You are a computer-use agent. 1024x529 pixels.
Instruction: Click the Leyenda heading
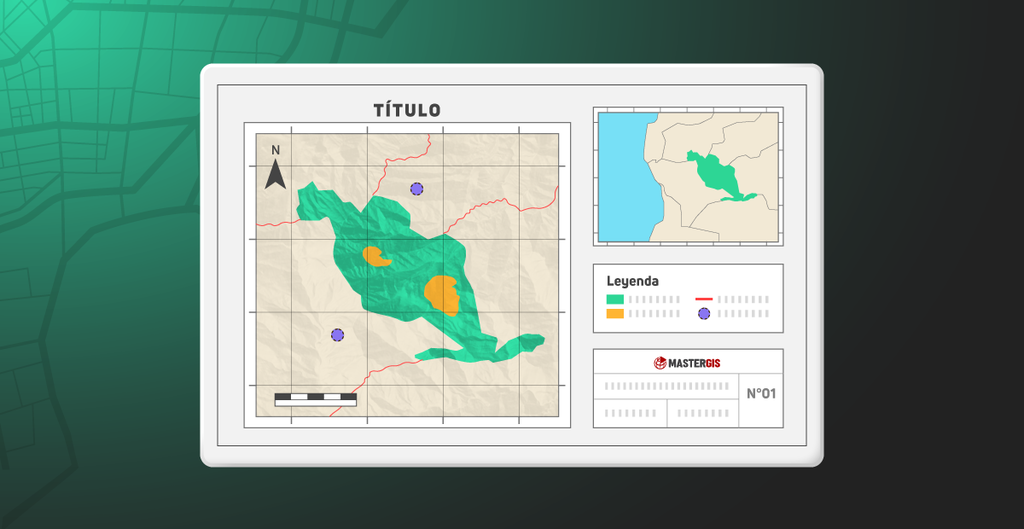tap(632, 281)
